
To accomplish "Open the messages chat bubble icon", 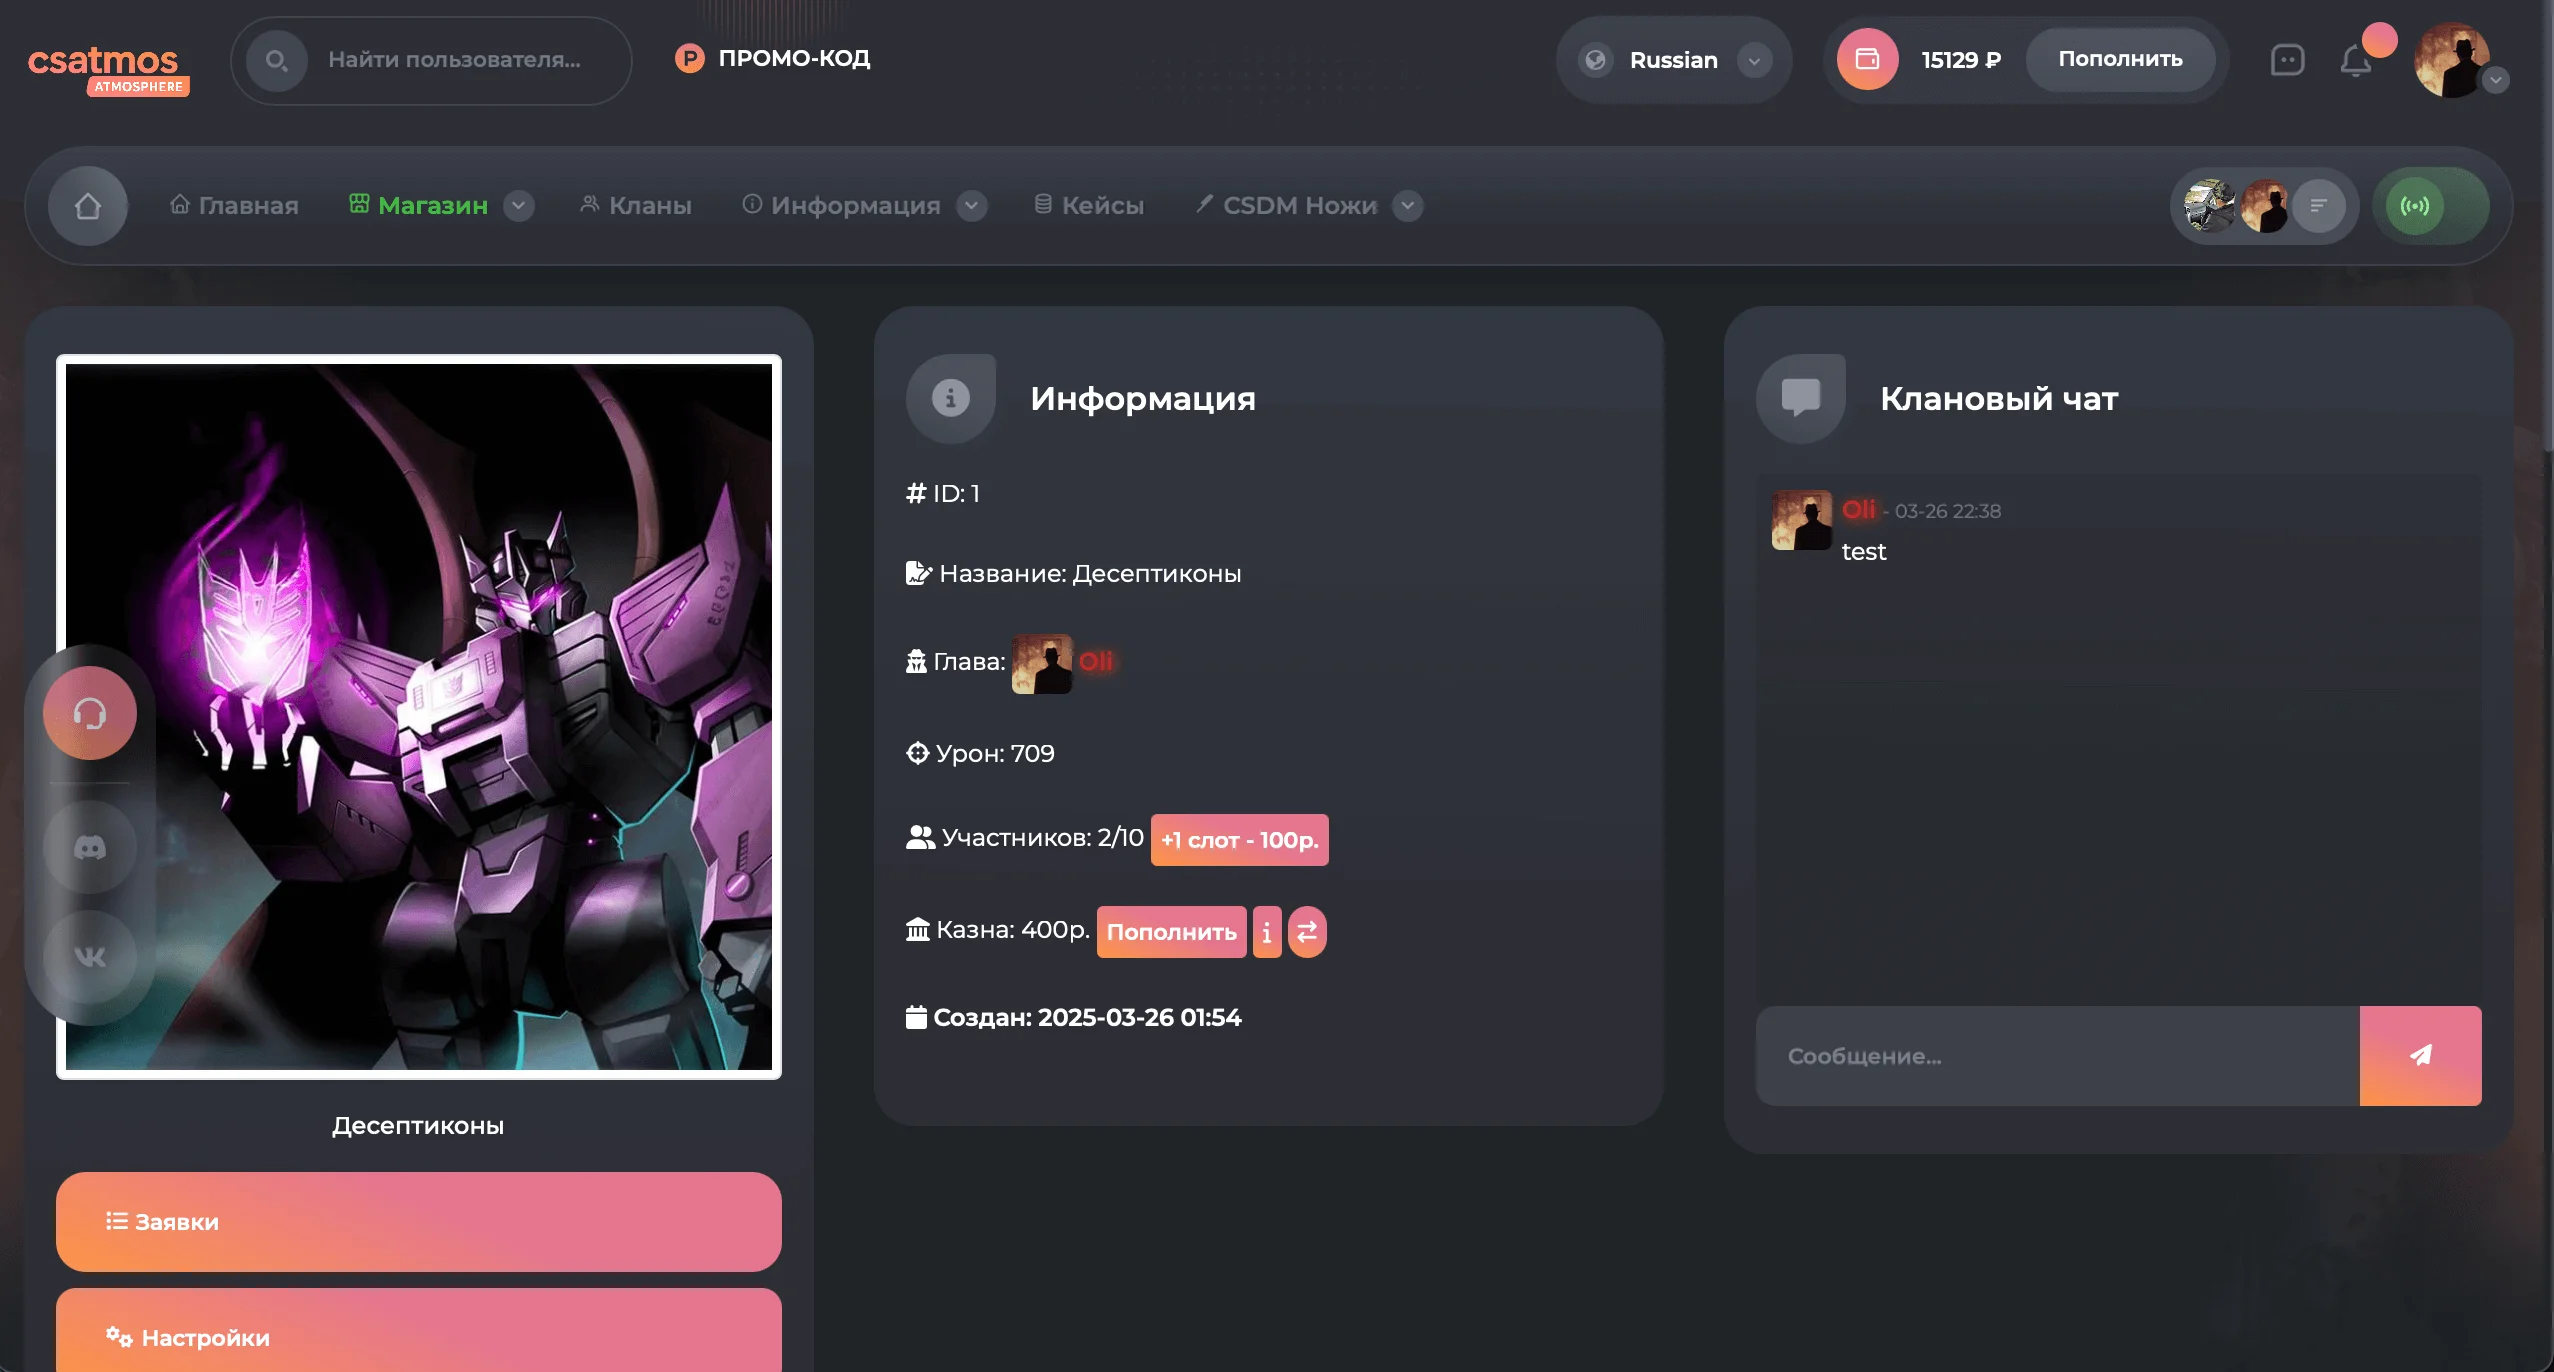I will (x=2288, y=60).
